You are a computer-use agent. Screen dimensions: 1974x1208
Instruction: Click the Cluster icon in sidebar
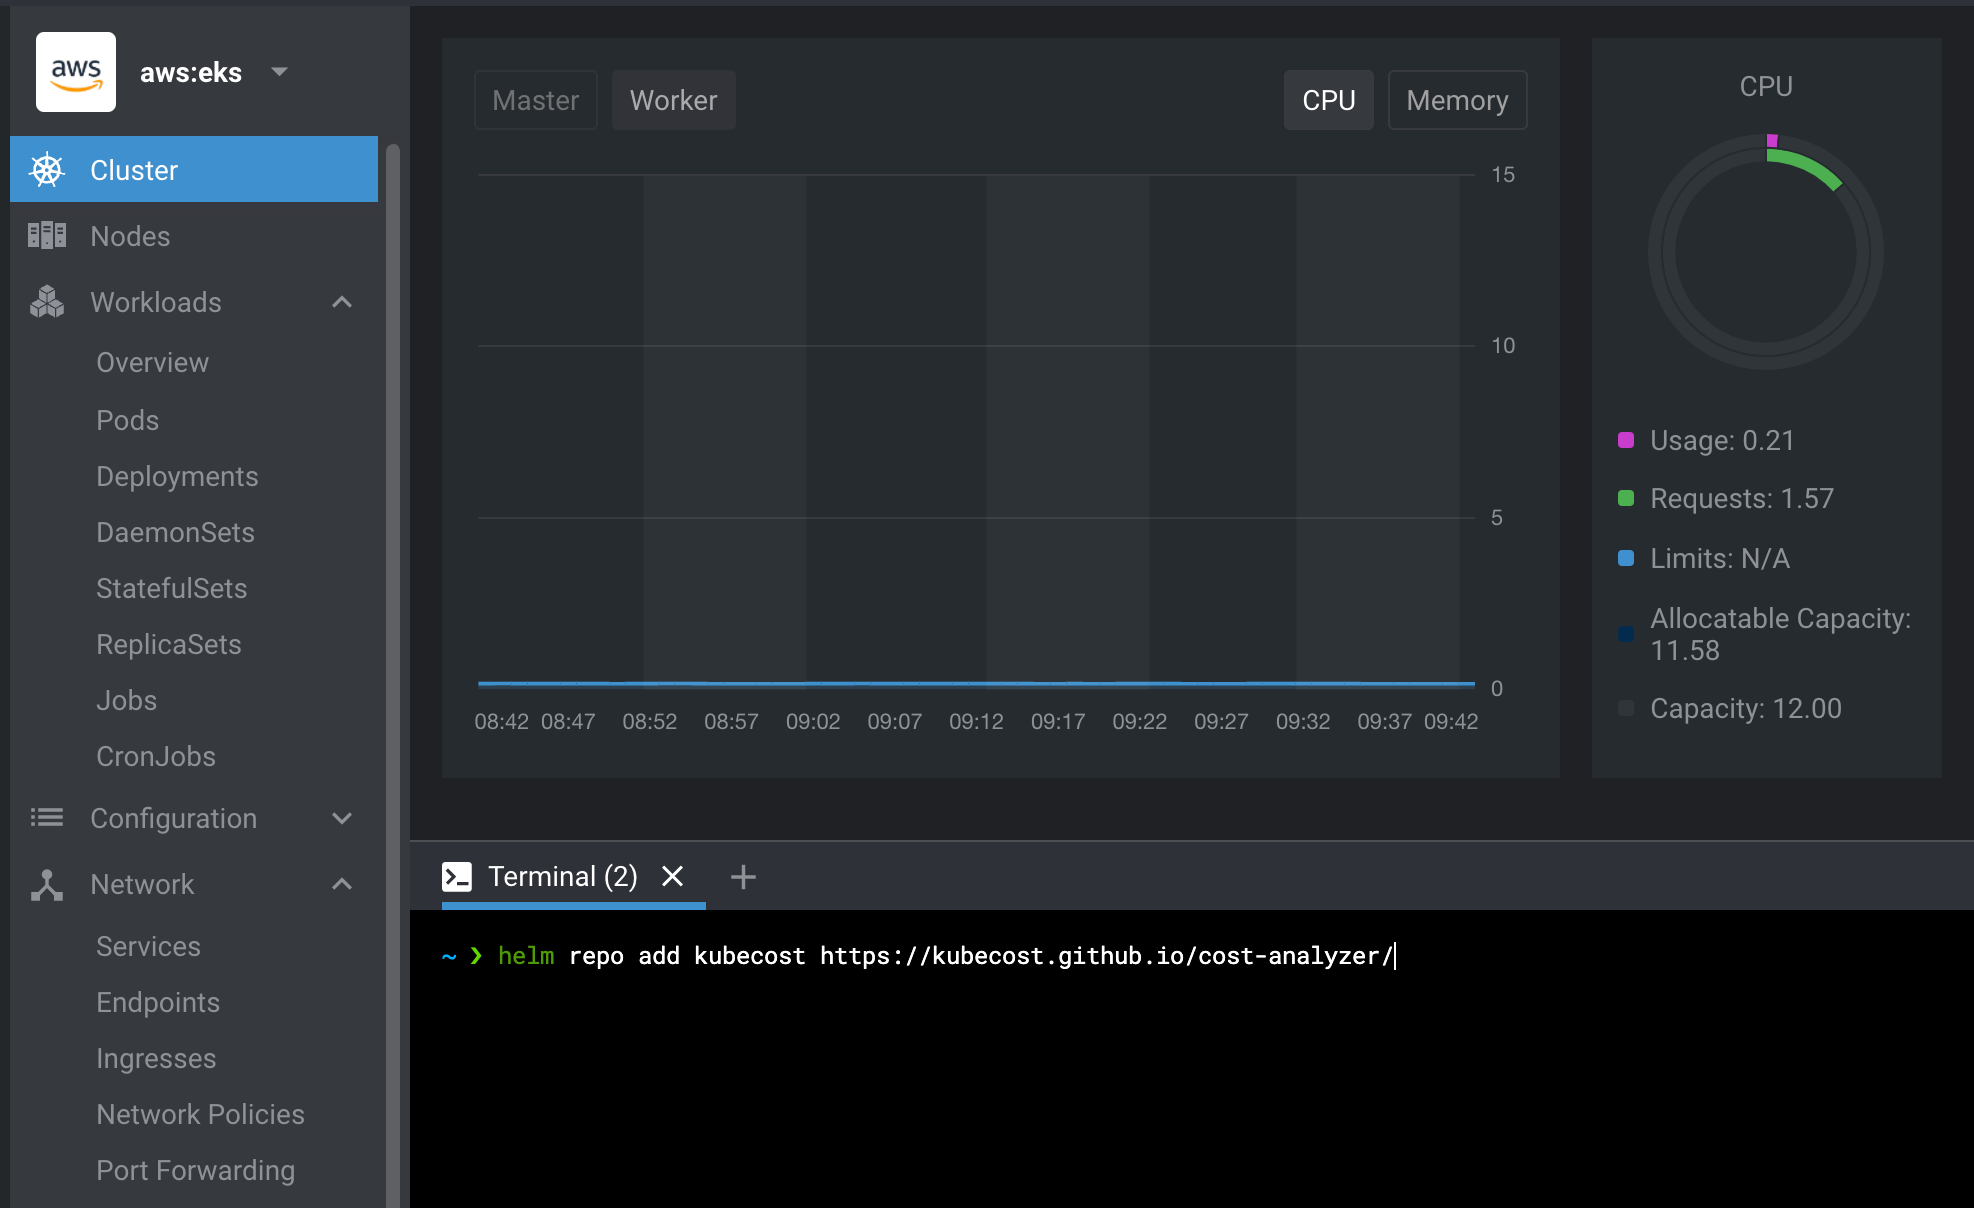click(49, 171)
